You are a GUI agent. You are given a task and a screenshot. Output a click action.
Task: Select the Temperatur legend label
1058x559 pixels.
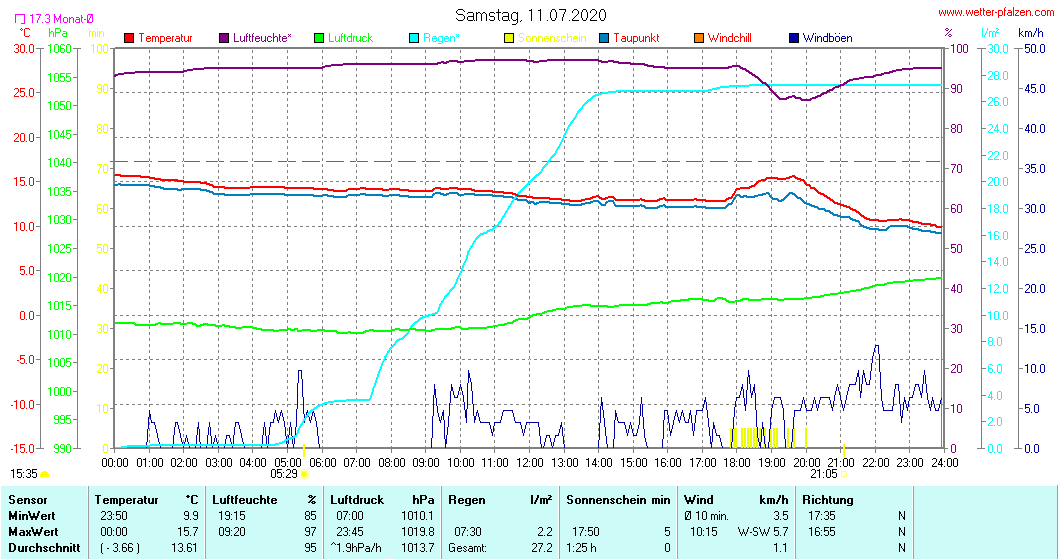coord(165,38)
